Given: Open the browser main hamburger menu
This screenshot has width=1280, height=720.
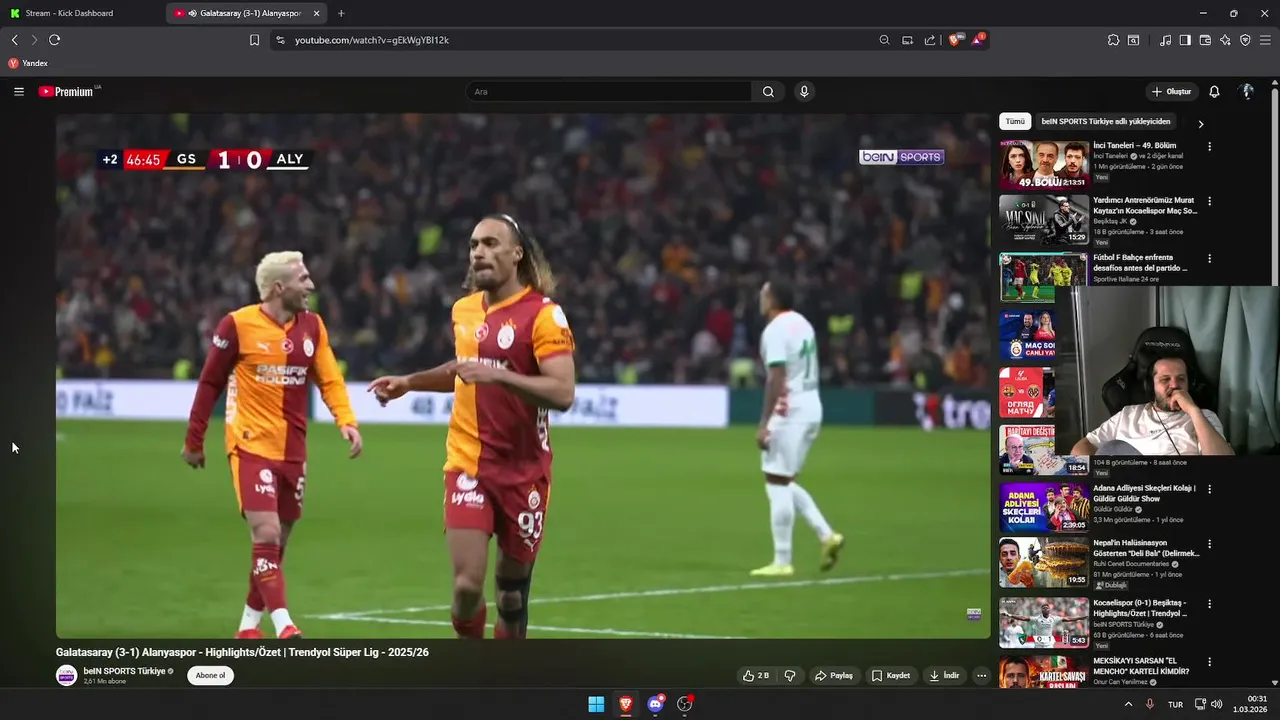Looking at the screenshot, I should click(x=1265, y=40).
